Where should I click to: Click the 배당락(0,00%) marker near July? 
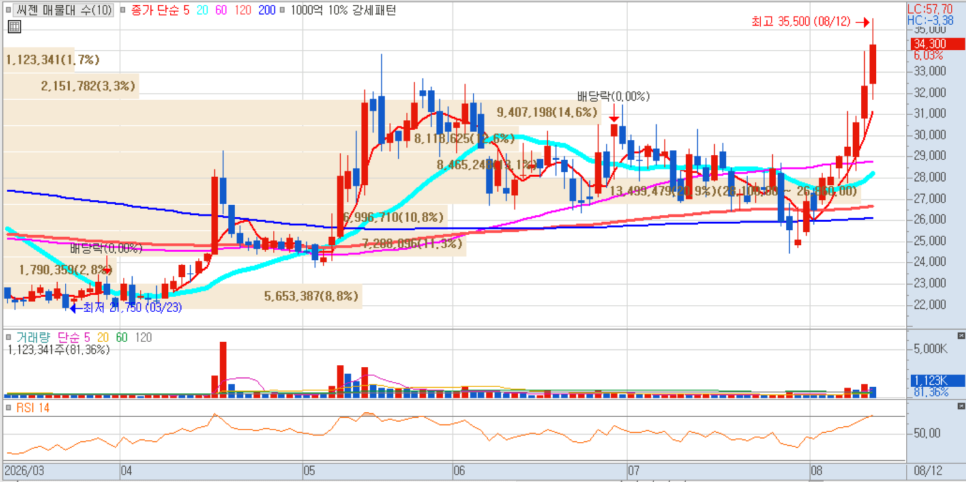click(613, 96)
